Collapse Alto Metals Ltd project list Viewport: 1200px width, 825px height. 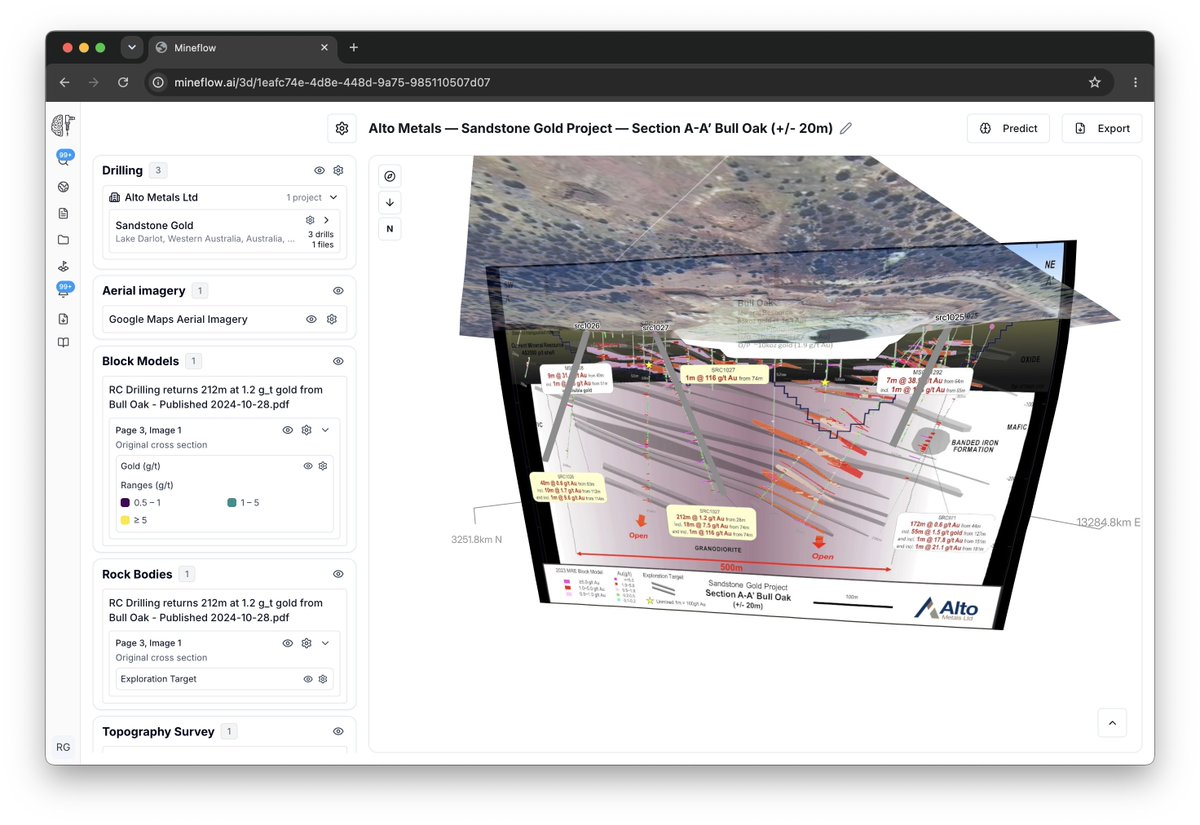click(x=334, y=198)
